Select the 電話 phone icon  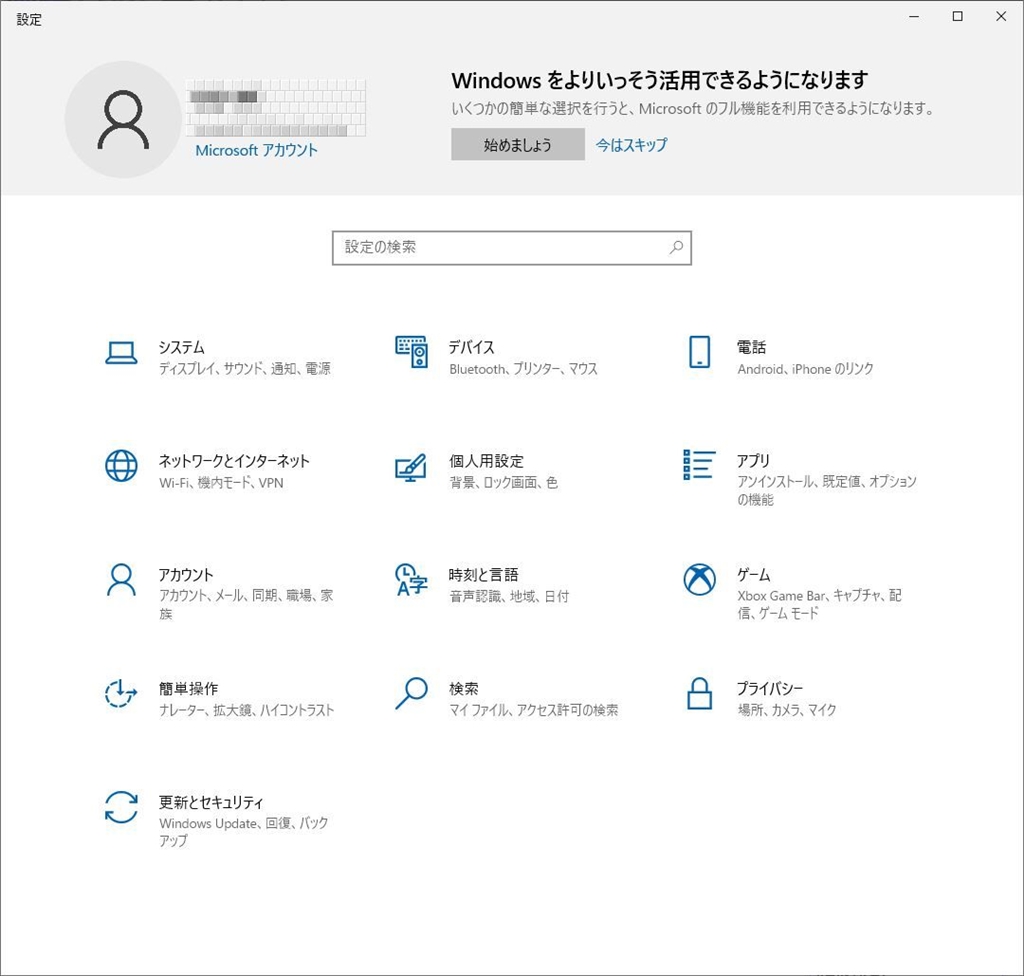pos(699,352)
